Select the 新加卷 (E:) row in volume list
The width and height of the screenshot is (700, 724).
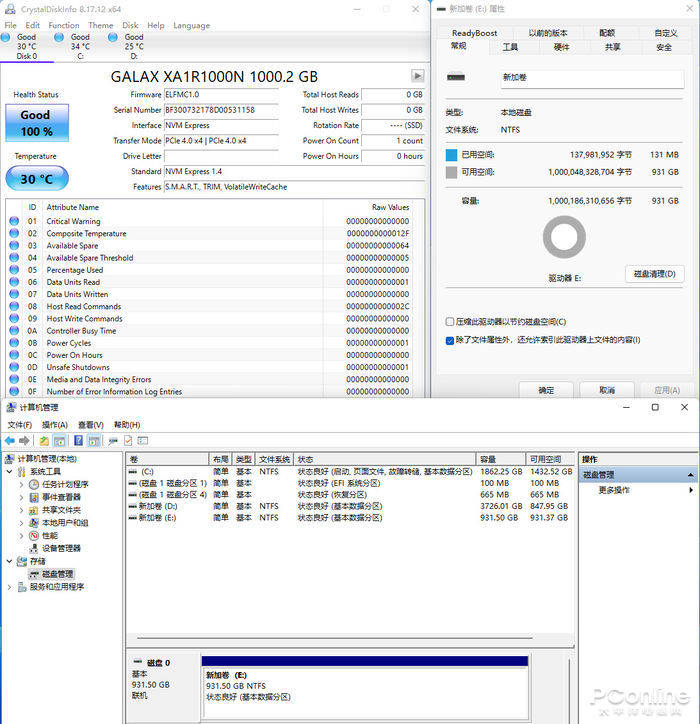[x=350, y=518]
